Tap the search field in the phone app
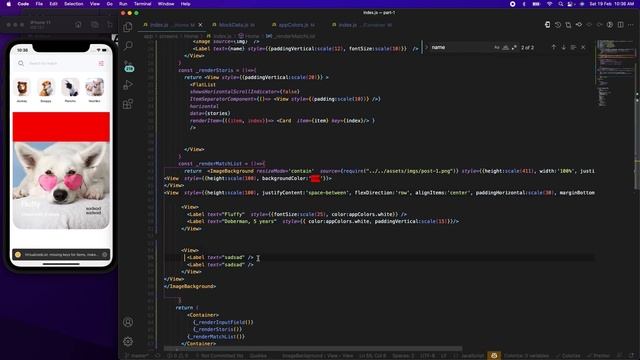This screenshot has height=360, width=640. coord(61,63)
